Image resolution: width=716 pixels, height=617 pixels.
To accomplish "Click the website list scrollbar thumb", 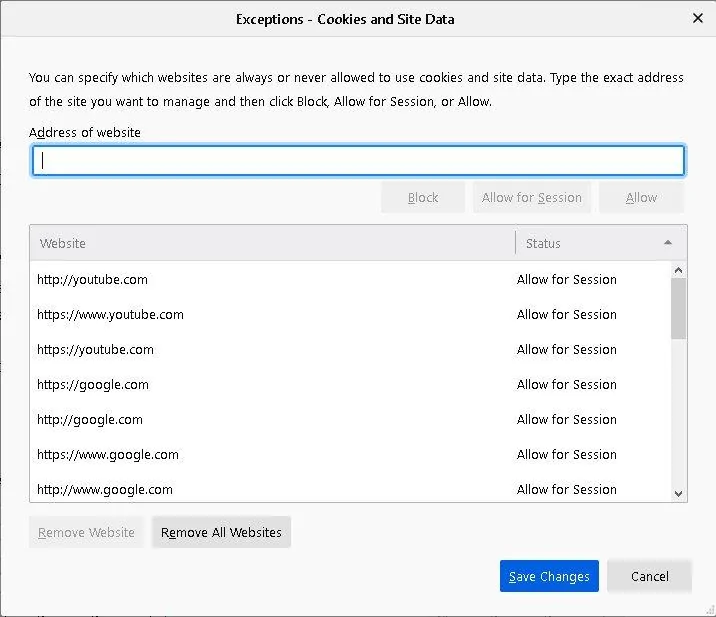I will (x=679, y=308).
